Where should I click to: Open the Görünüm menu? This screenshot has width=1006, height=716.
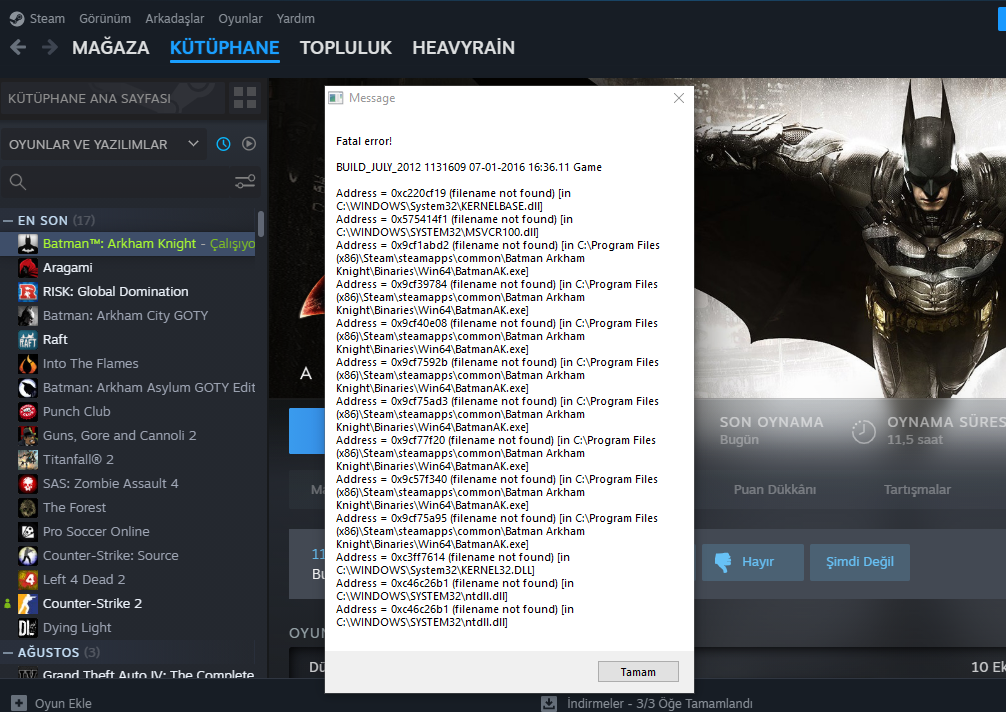coord(105,19)
